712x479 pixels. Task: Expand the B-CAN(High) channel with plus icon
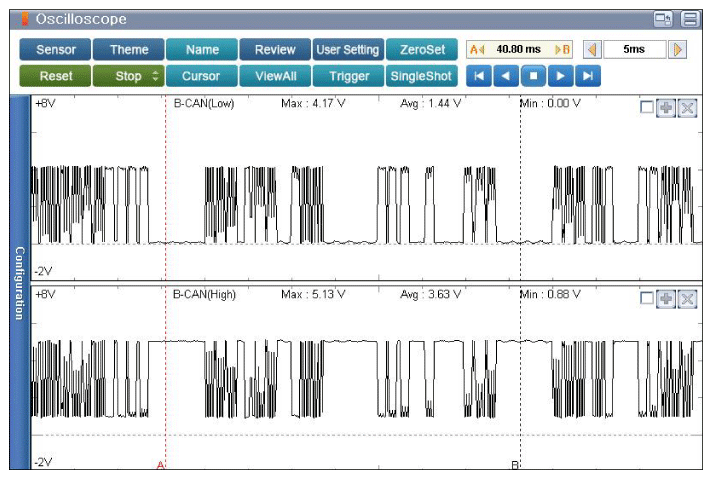click(x=666, y=299)
